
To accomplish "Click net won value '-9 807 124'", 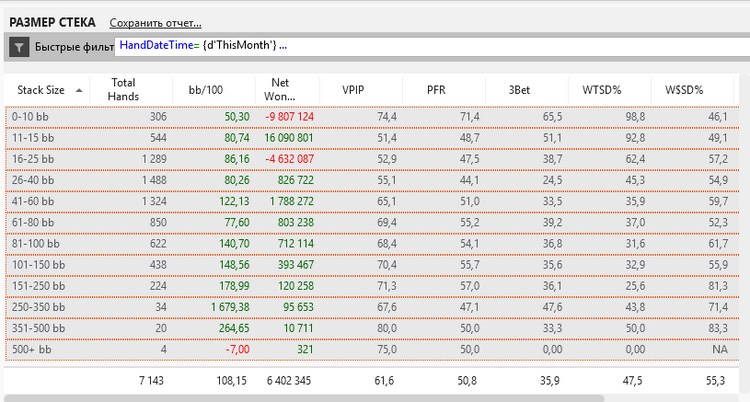I will pyautogui.click(x=289, y=117).
